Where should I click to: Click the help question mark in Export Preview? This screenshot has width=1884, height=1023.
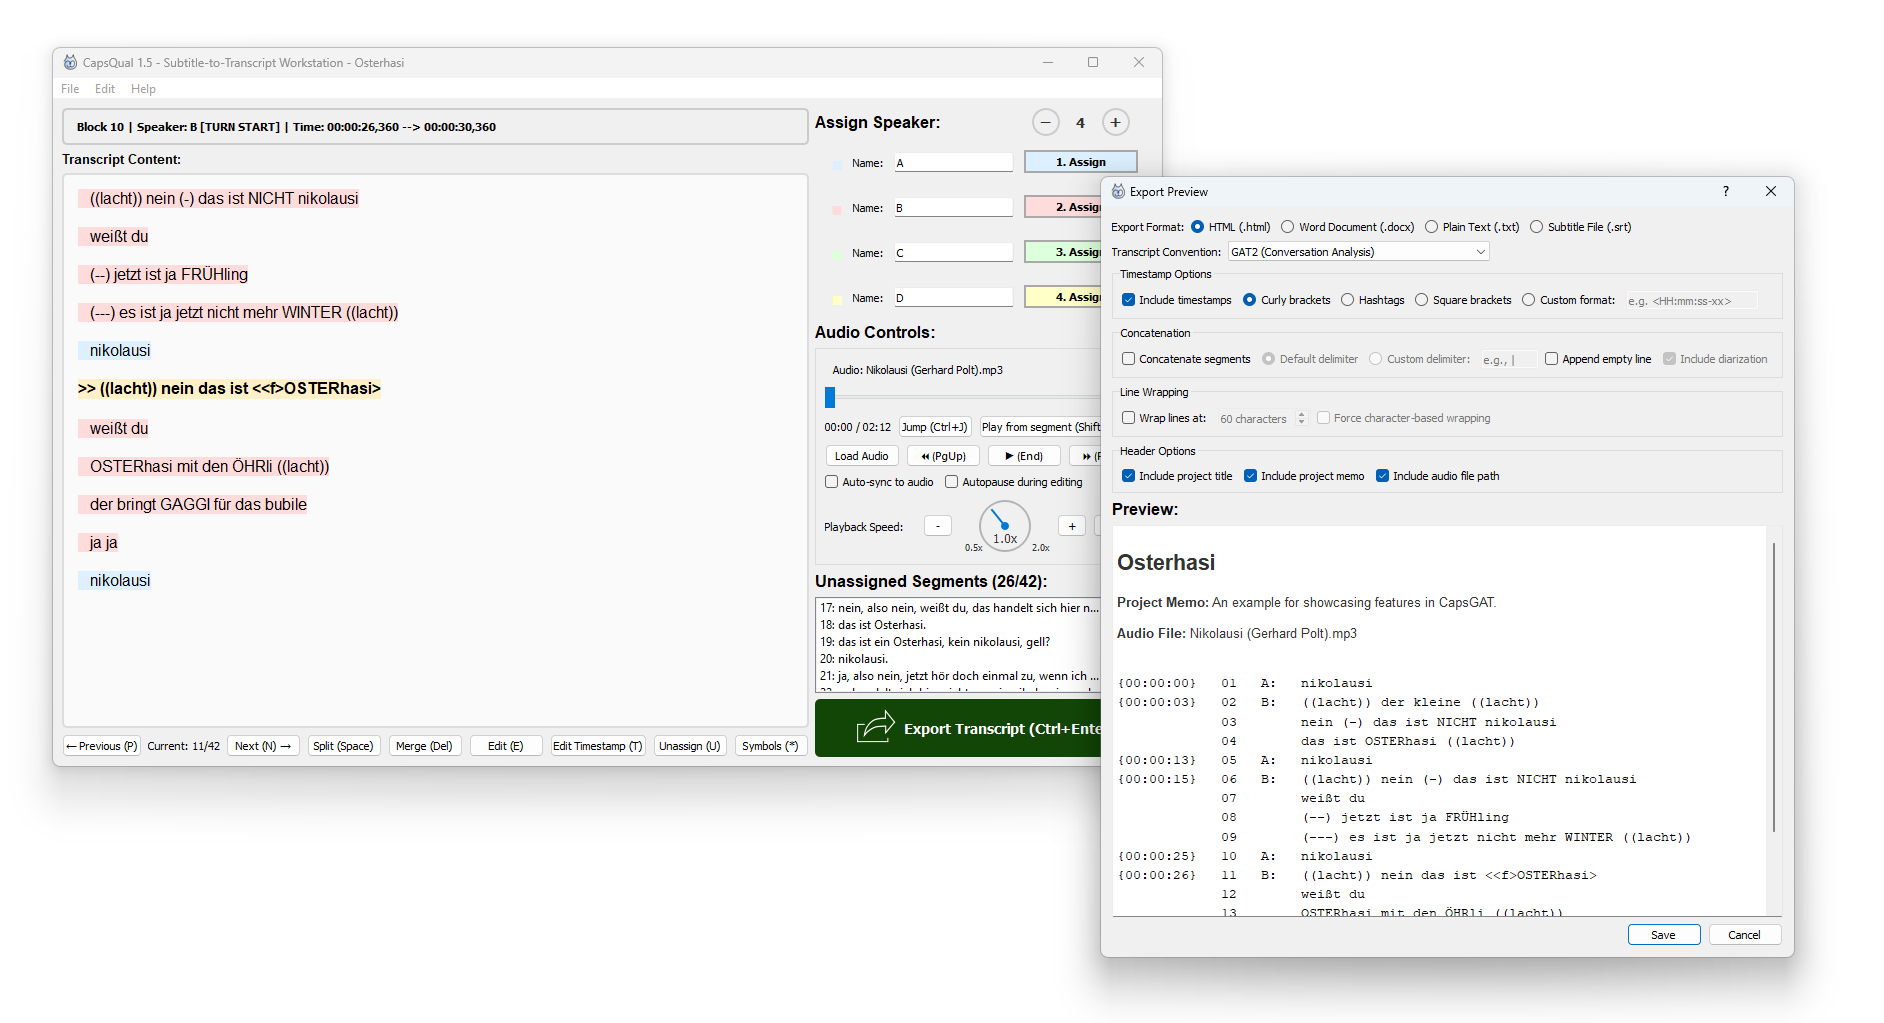click(x=1725, y=191)
